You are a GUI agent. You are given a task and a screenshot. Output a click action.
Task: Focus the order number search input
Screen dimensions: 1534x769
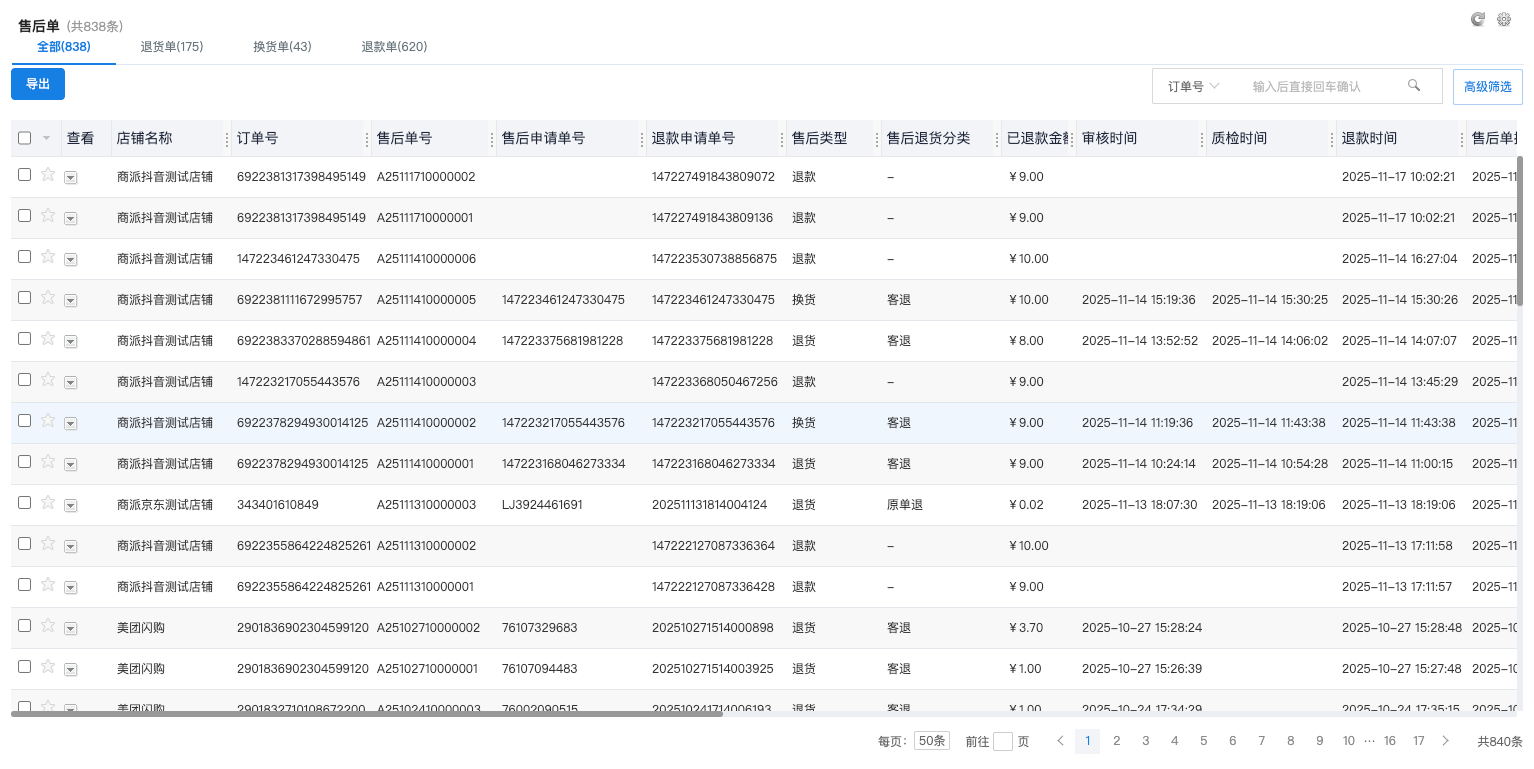1324,87
